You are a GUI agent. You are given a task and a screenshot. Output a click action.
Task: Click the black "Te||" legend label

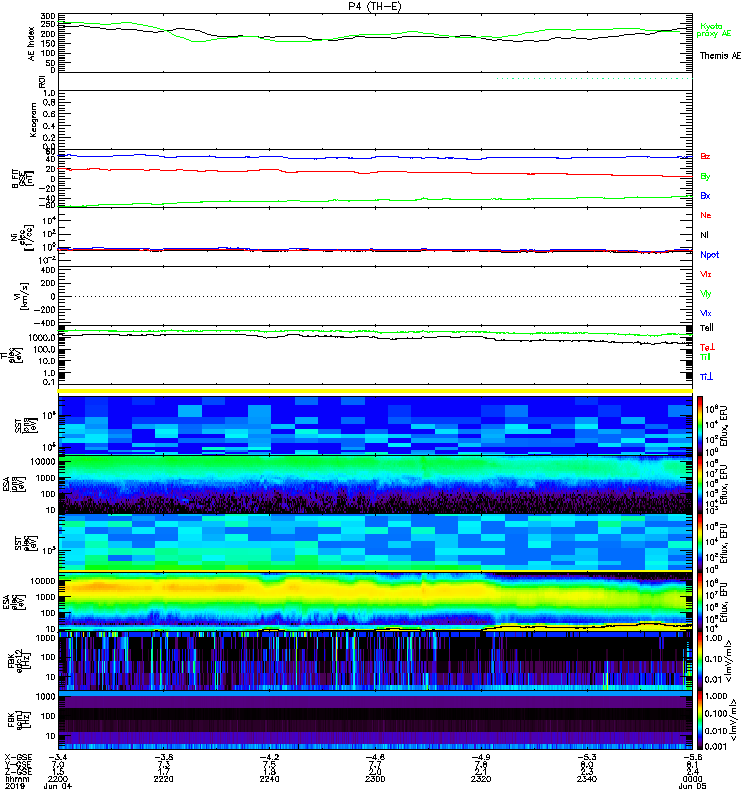click(707, 328)
